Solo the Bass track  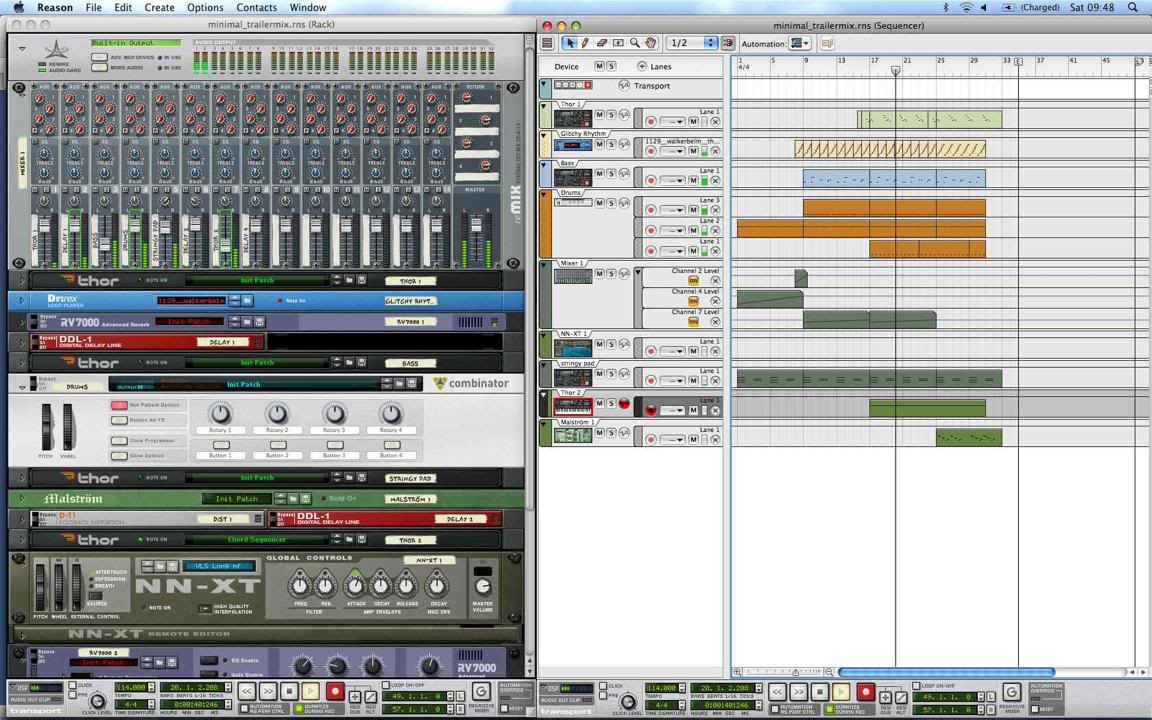(x=611, y=174)
